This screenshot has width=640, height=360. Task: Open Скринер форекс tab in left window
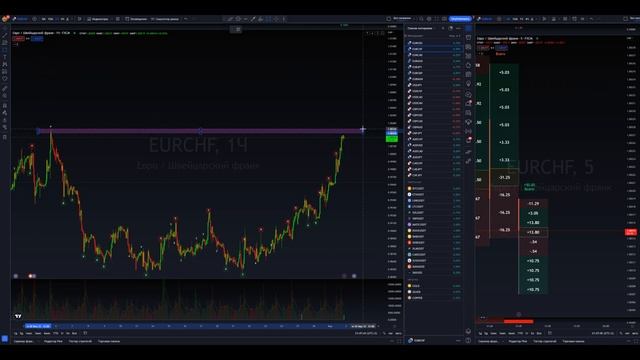click(24, 341)
